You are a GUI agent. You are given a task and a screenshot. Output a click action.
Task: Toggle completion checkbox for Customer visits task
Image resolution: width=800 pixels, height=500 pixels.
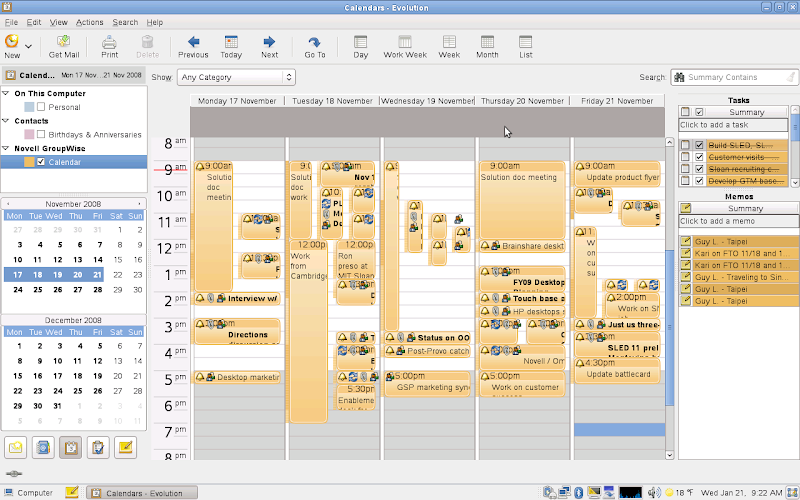point(699,157)
